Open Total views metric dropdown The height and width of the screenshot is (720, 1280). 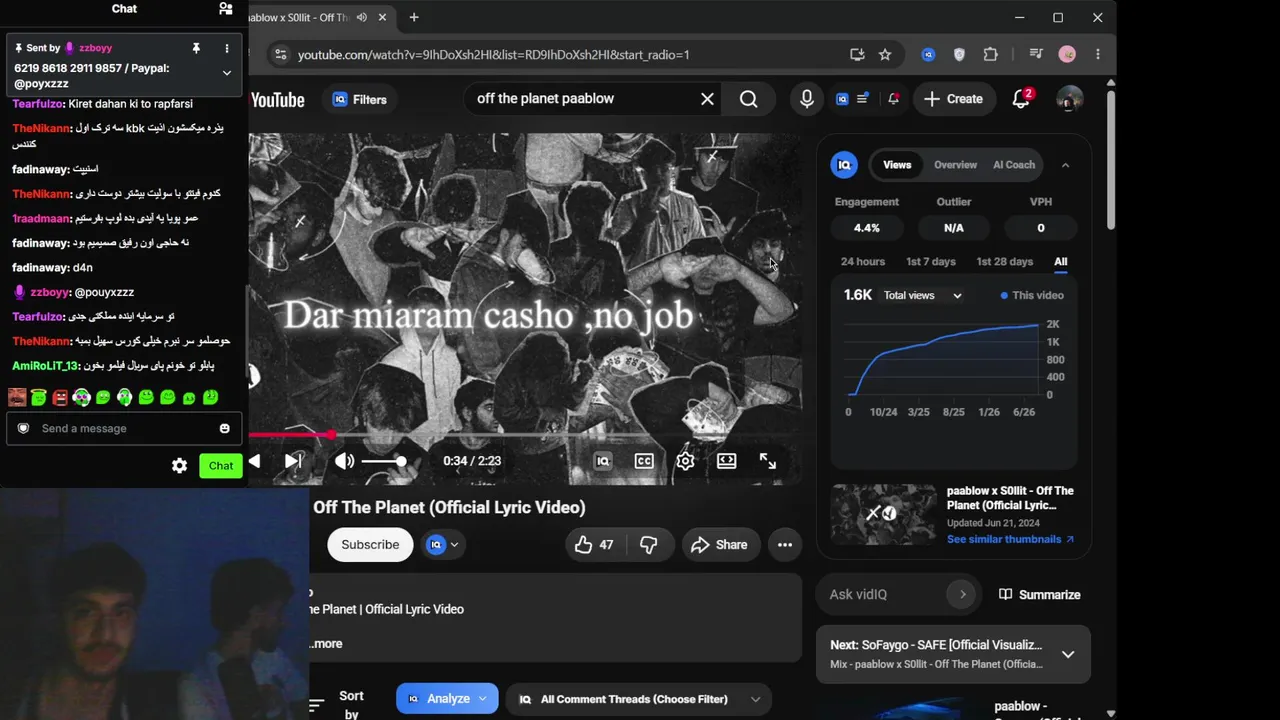point(922,296)
